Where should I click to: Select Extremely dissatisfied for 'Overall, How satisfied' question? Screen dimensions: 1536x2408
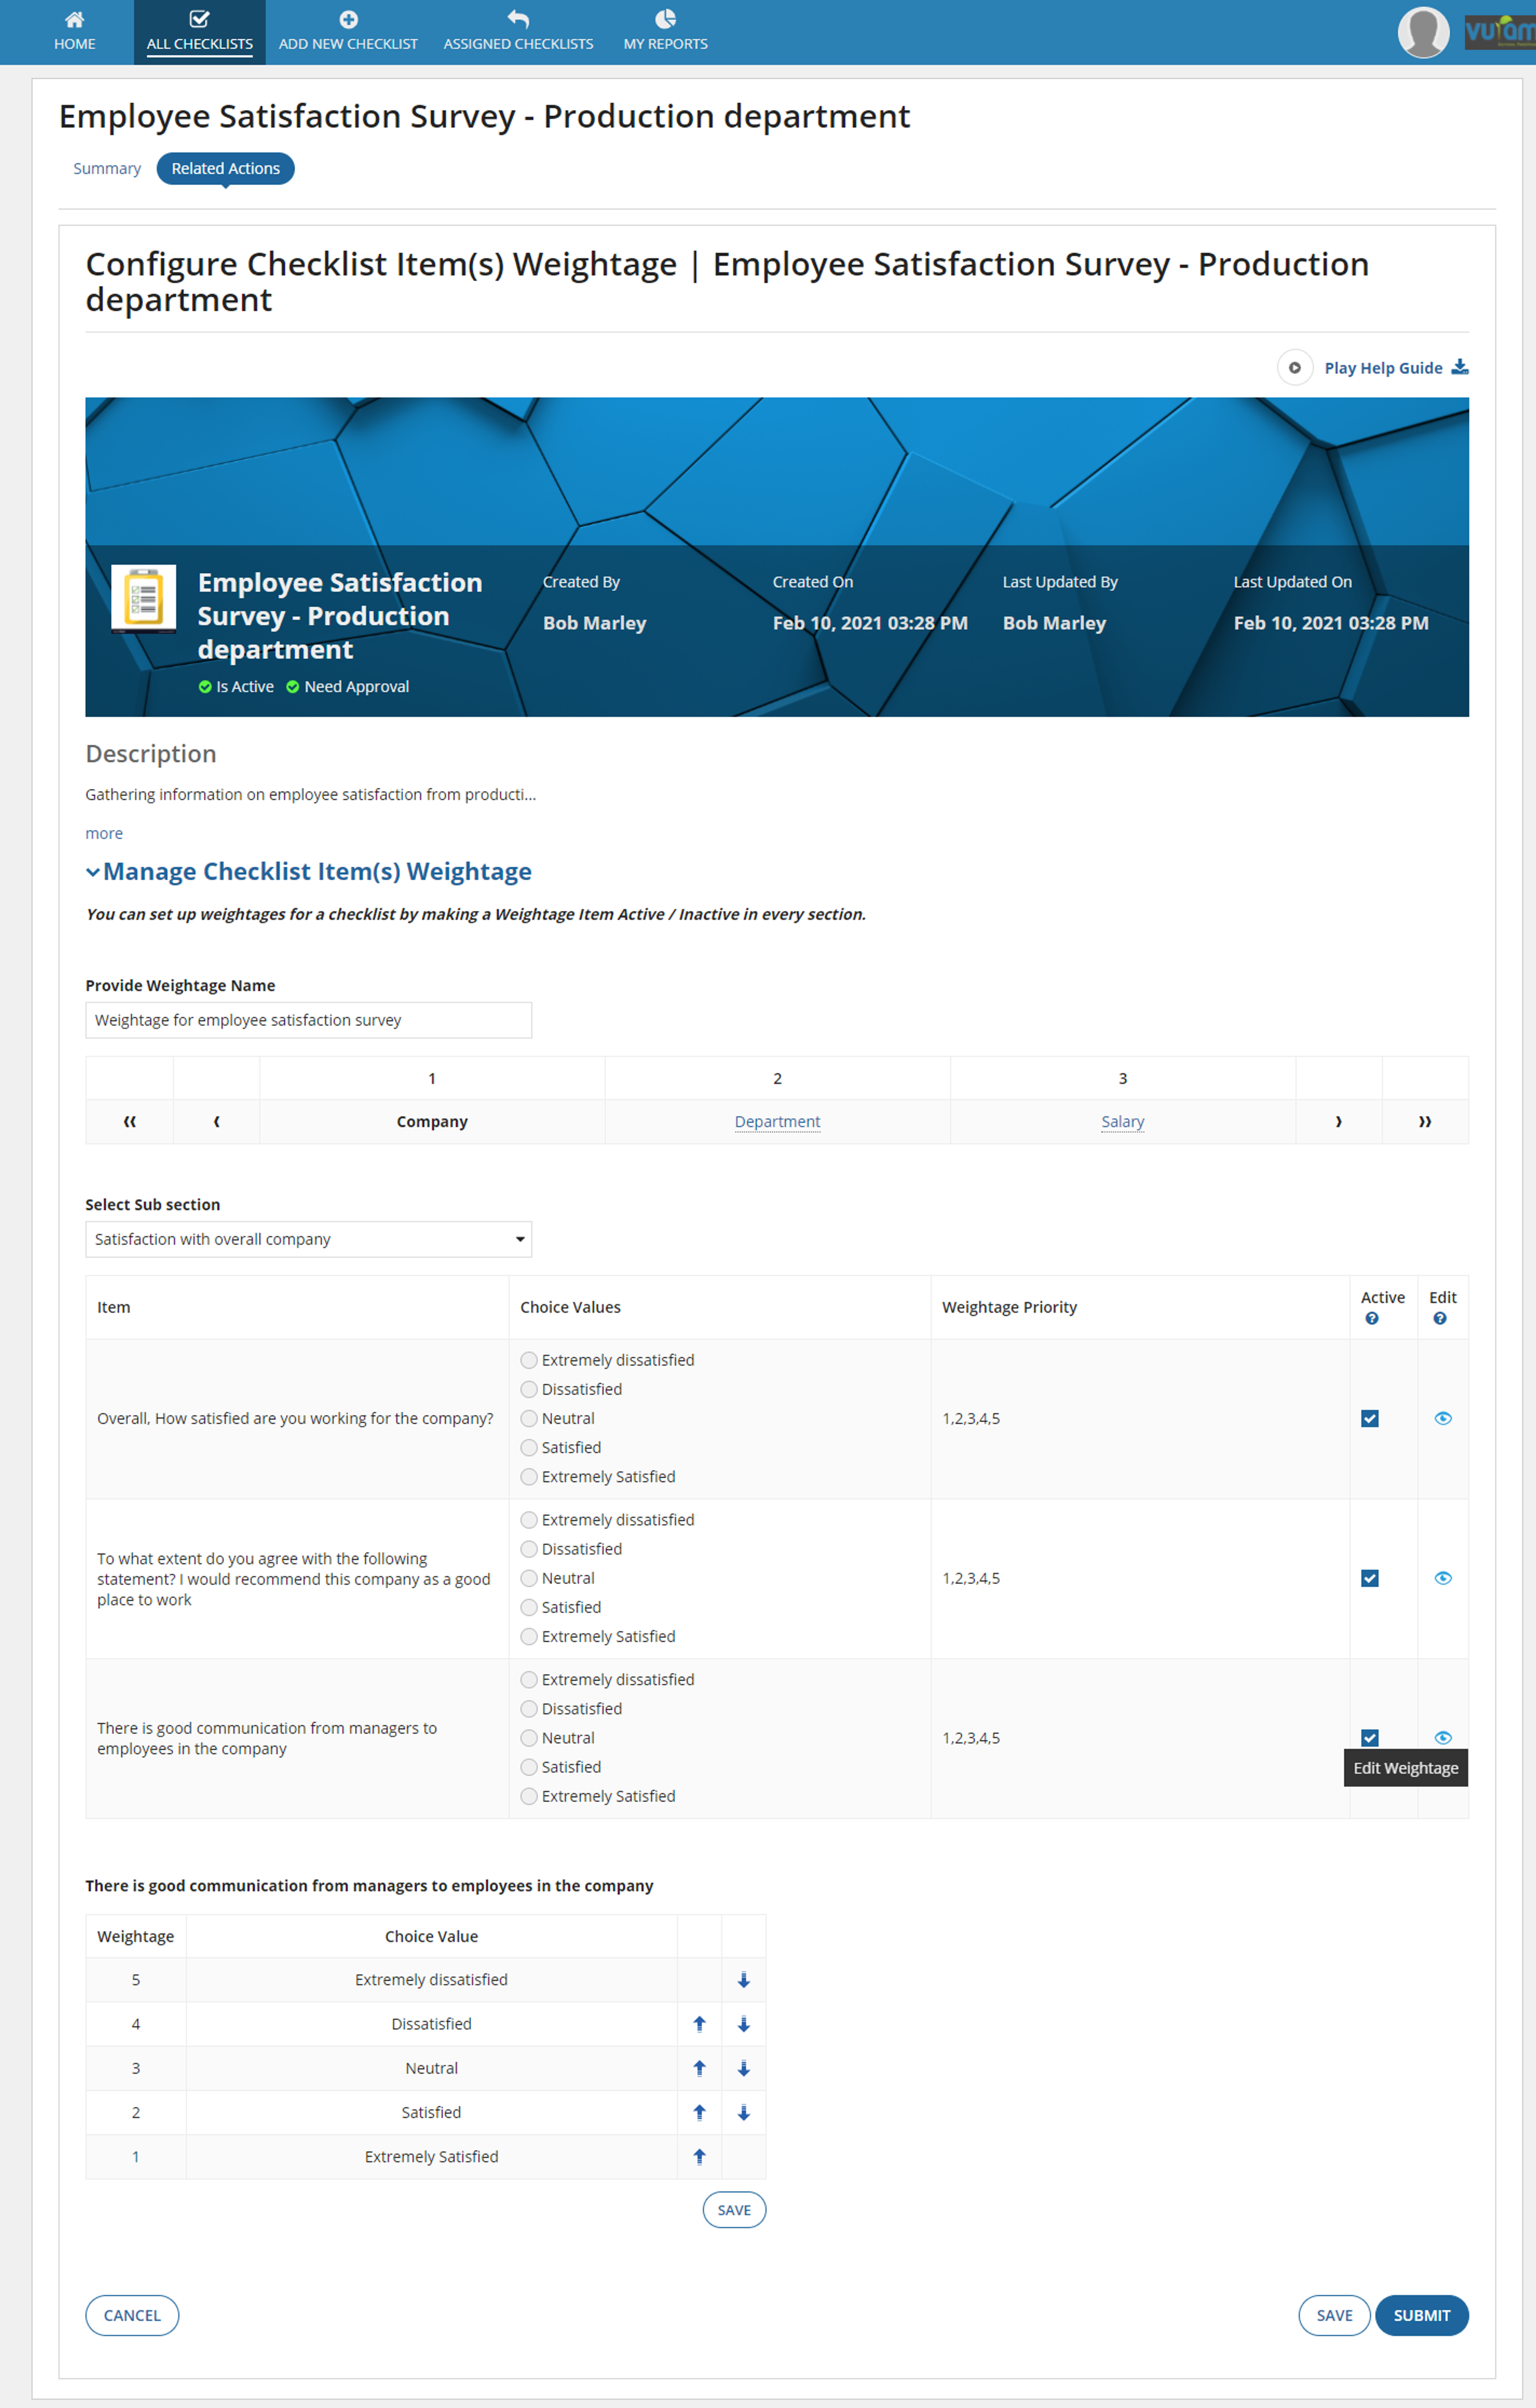tap(529, 1360)
